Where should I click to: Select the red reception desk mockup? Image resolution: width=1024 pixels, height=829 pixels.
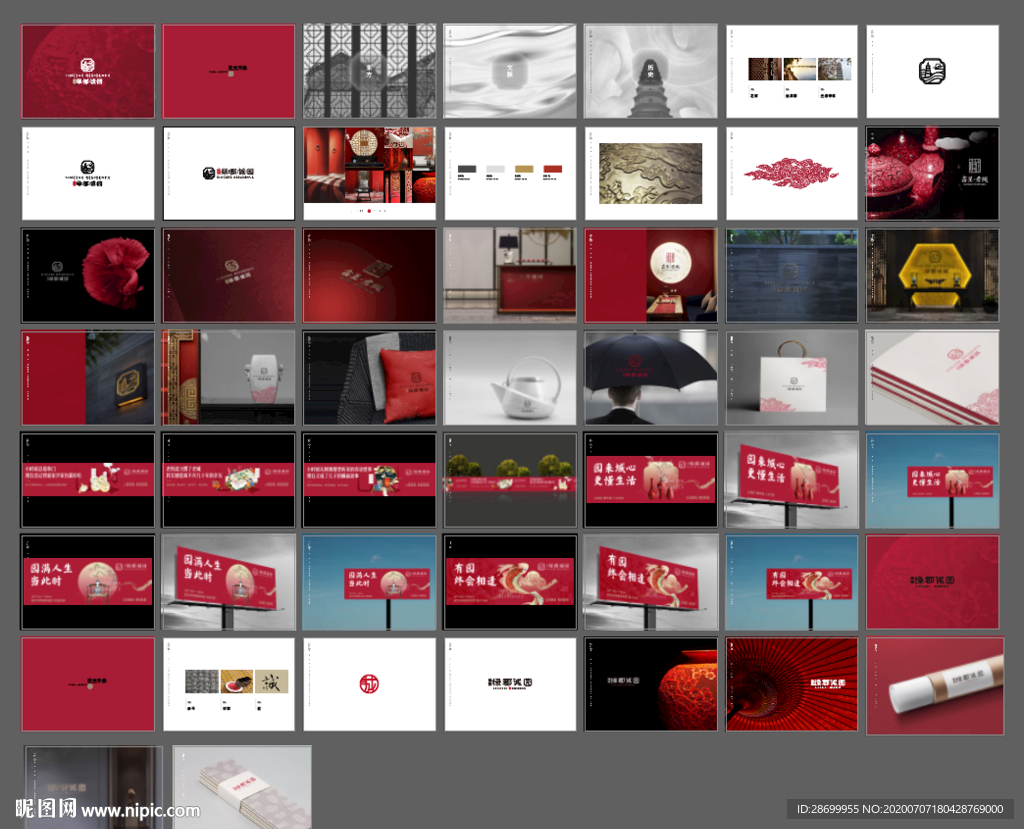[510, 275]
